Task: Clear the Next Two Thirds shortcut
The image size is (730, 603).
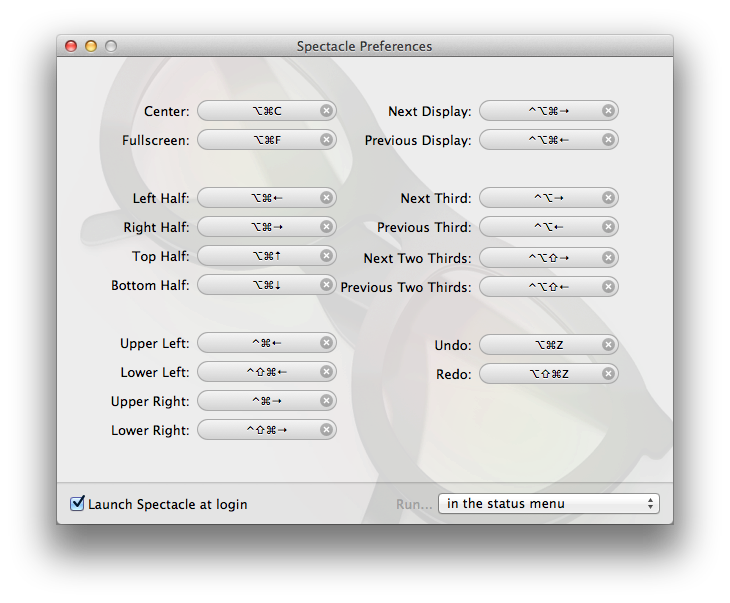Action: click(x=608, y=257)
